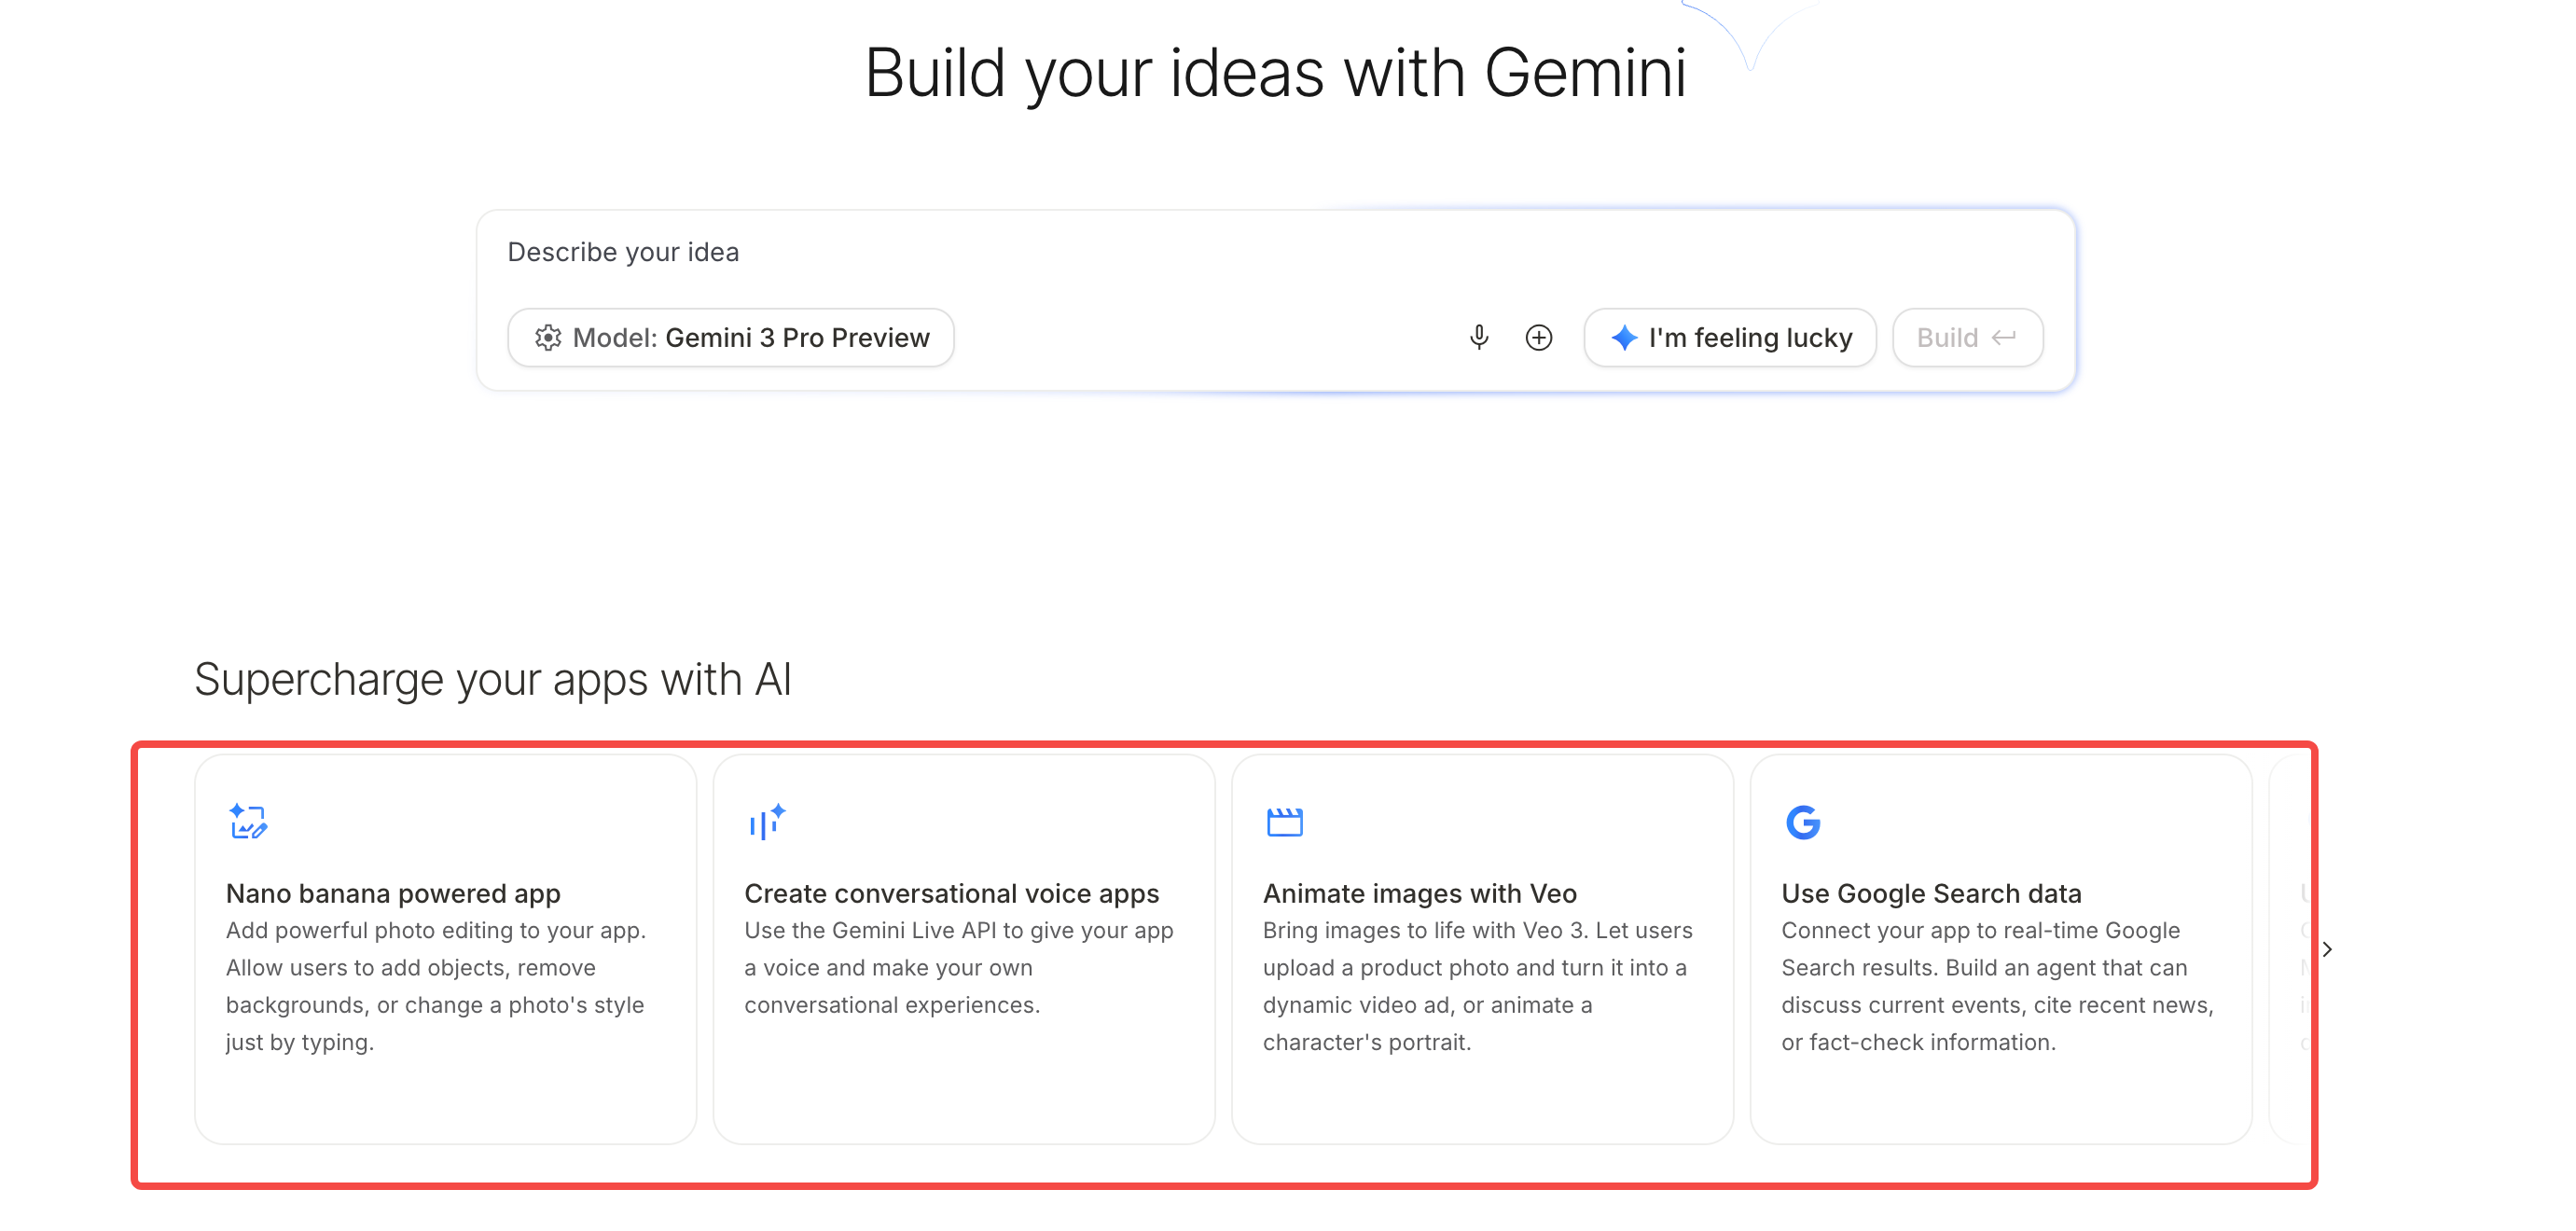Select the Nano banana powered app card
The width and height of the screenshot is (2576, 1231).
(445, 1090)
